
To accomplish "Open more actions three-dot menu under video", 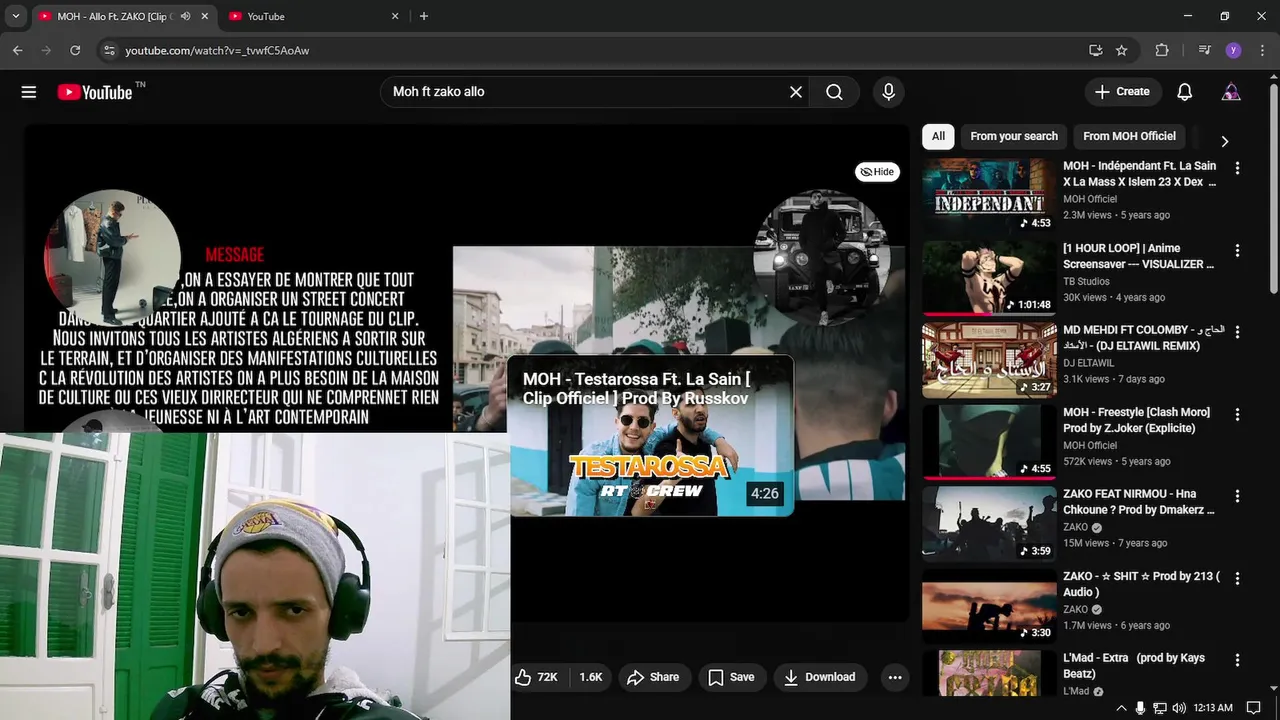I will [x=895, y=677].
